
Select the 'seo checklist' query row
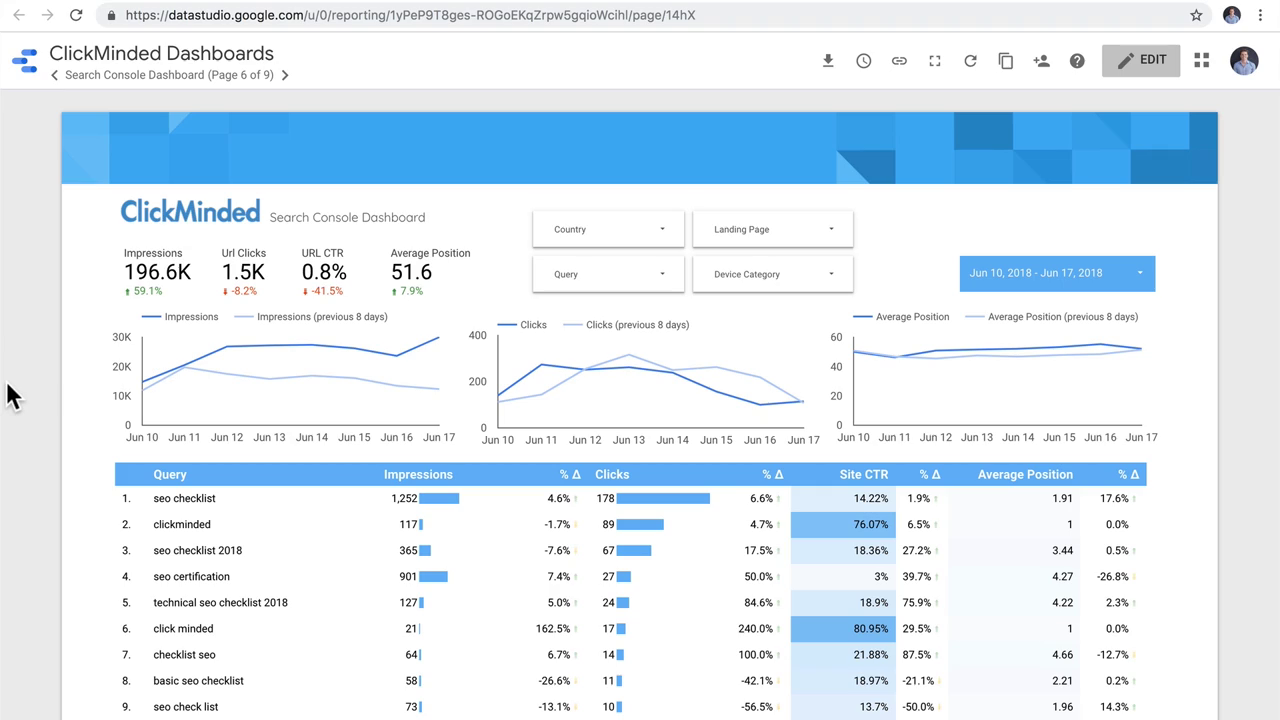(x=630, y=498)
